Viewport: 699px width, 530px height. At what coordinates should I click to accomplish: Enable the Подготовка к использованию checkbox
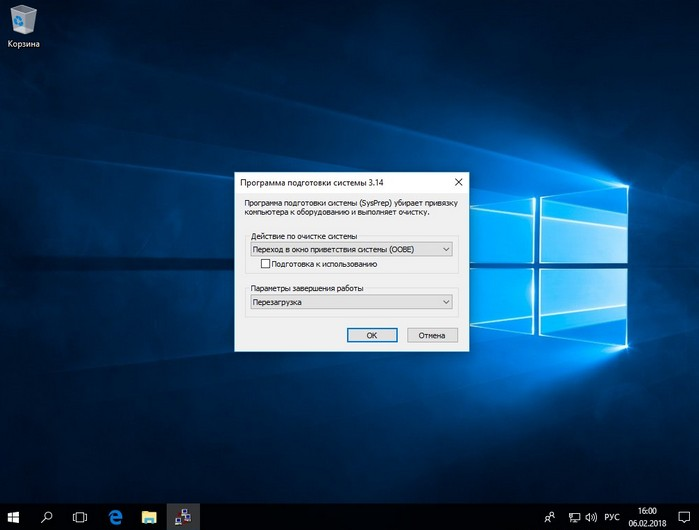(x=265, y=264)
